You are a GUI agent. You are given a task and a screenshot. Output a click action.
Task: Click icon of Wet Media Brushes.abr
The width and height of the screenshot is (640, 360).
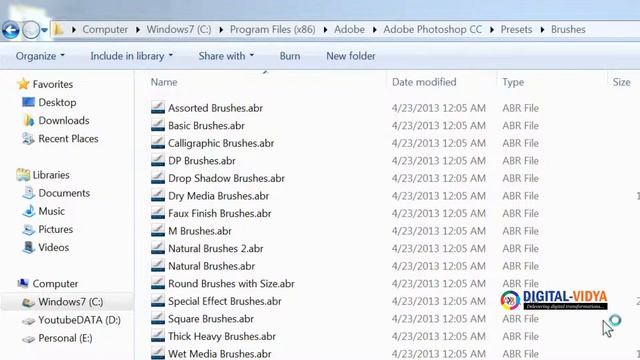tap(158, 353)
